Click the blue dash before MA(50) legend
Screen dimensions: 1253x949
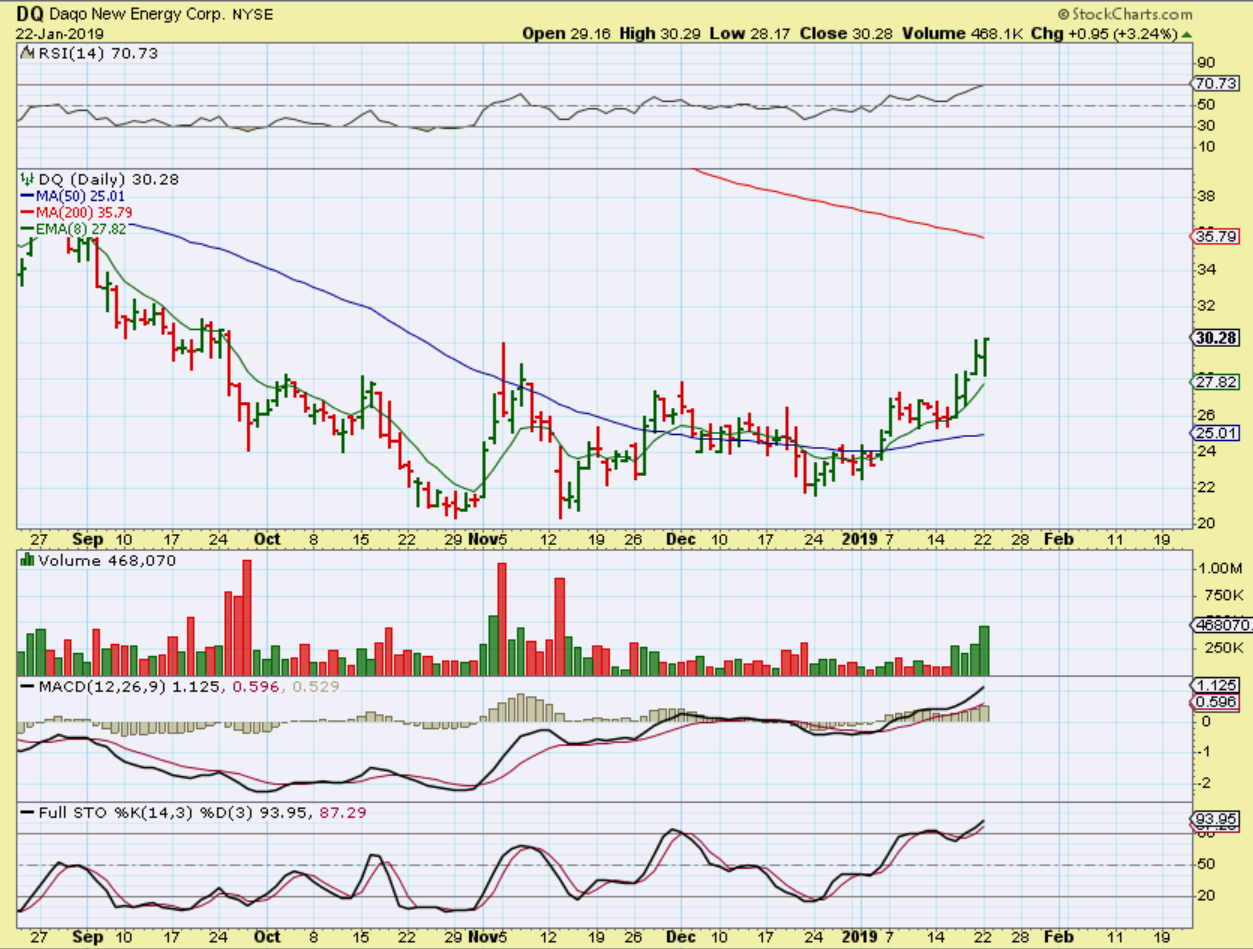coord(27,195)
